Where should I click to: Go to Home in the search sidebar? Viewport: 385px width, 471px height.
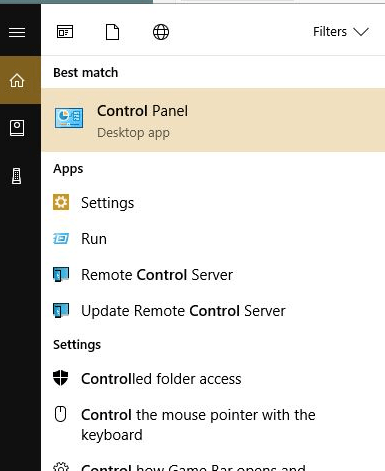point(17,80)
